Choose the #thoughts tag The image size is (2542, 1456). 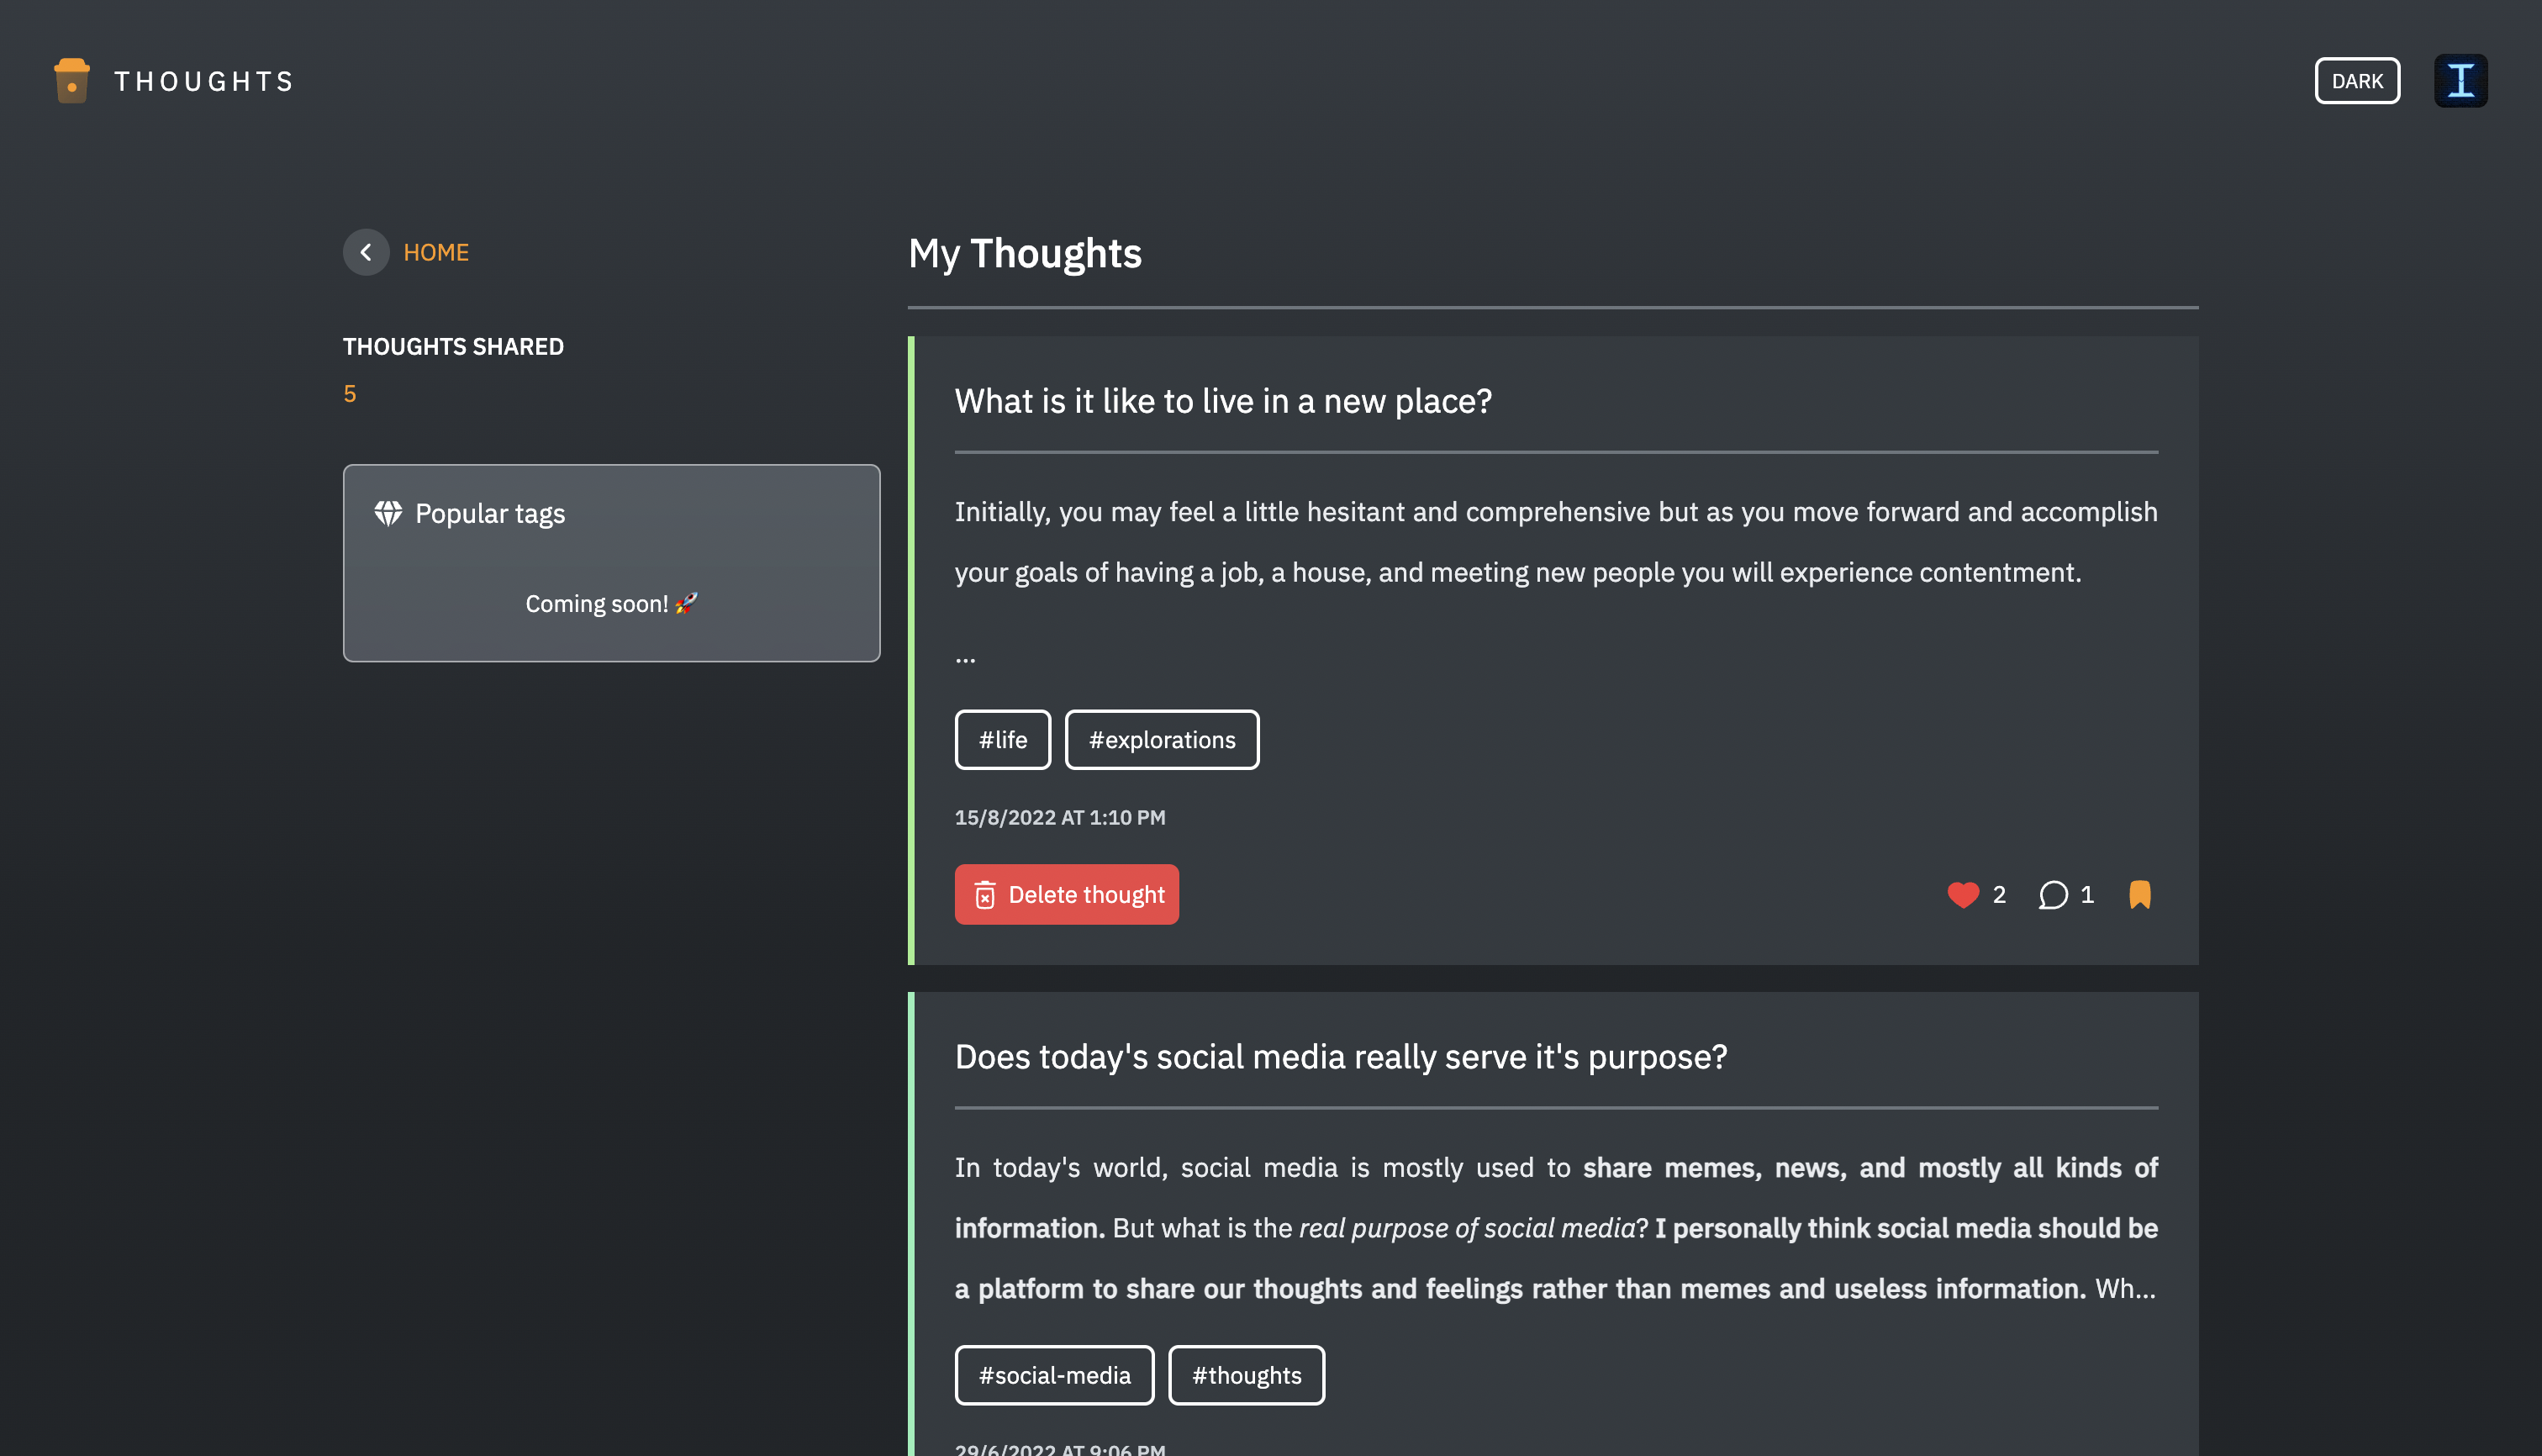1246,1375
